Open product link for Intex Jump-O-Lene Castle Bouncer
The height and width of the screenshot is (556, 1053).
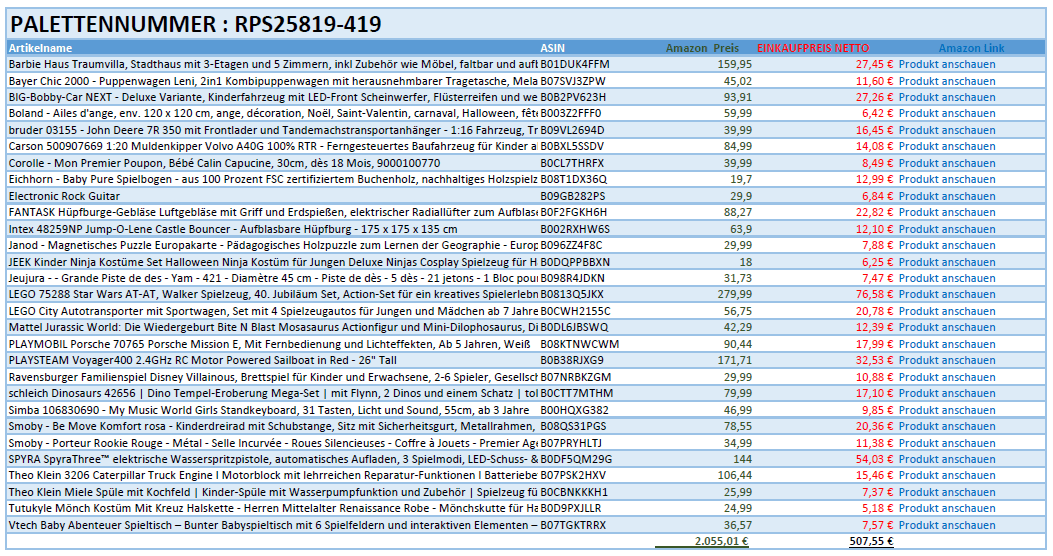click(946, 229)
